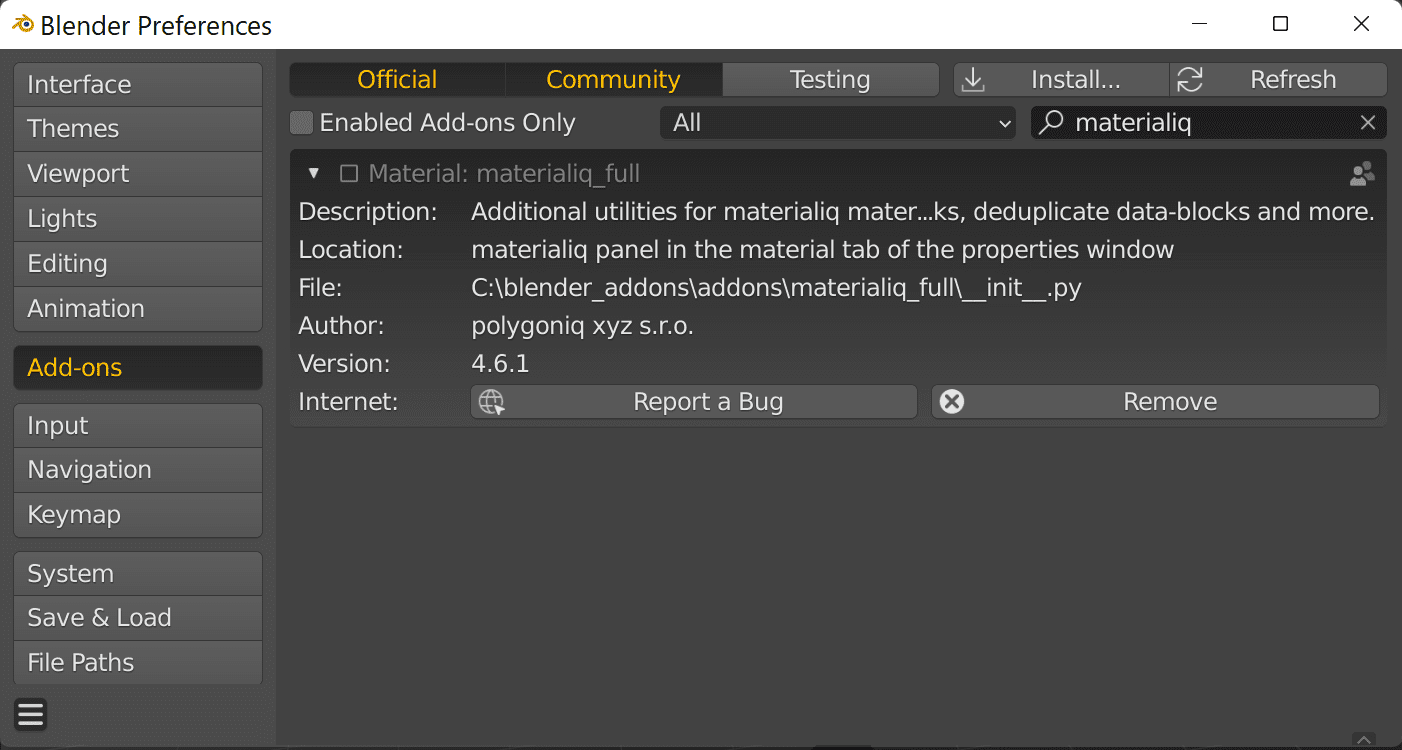Maximize the Blender Preferences window
Viewport: 1402px width, 750px height.
tap(1280, 24)
